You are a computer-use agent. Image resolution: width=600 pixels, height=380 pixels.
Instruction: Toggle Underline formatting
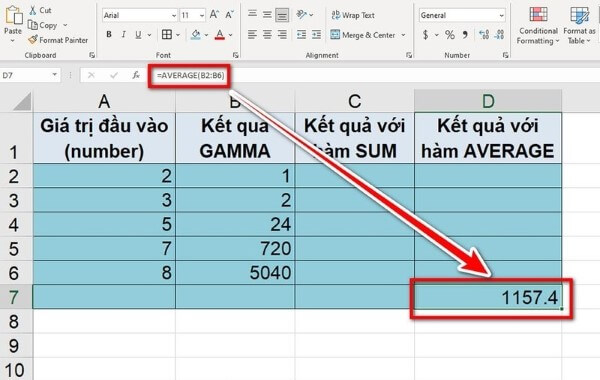point(138,35)
